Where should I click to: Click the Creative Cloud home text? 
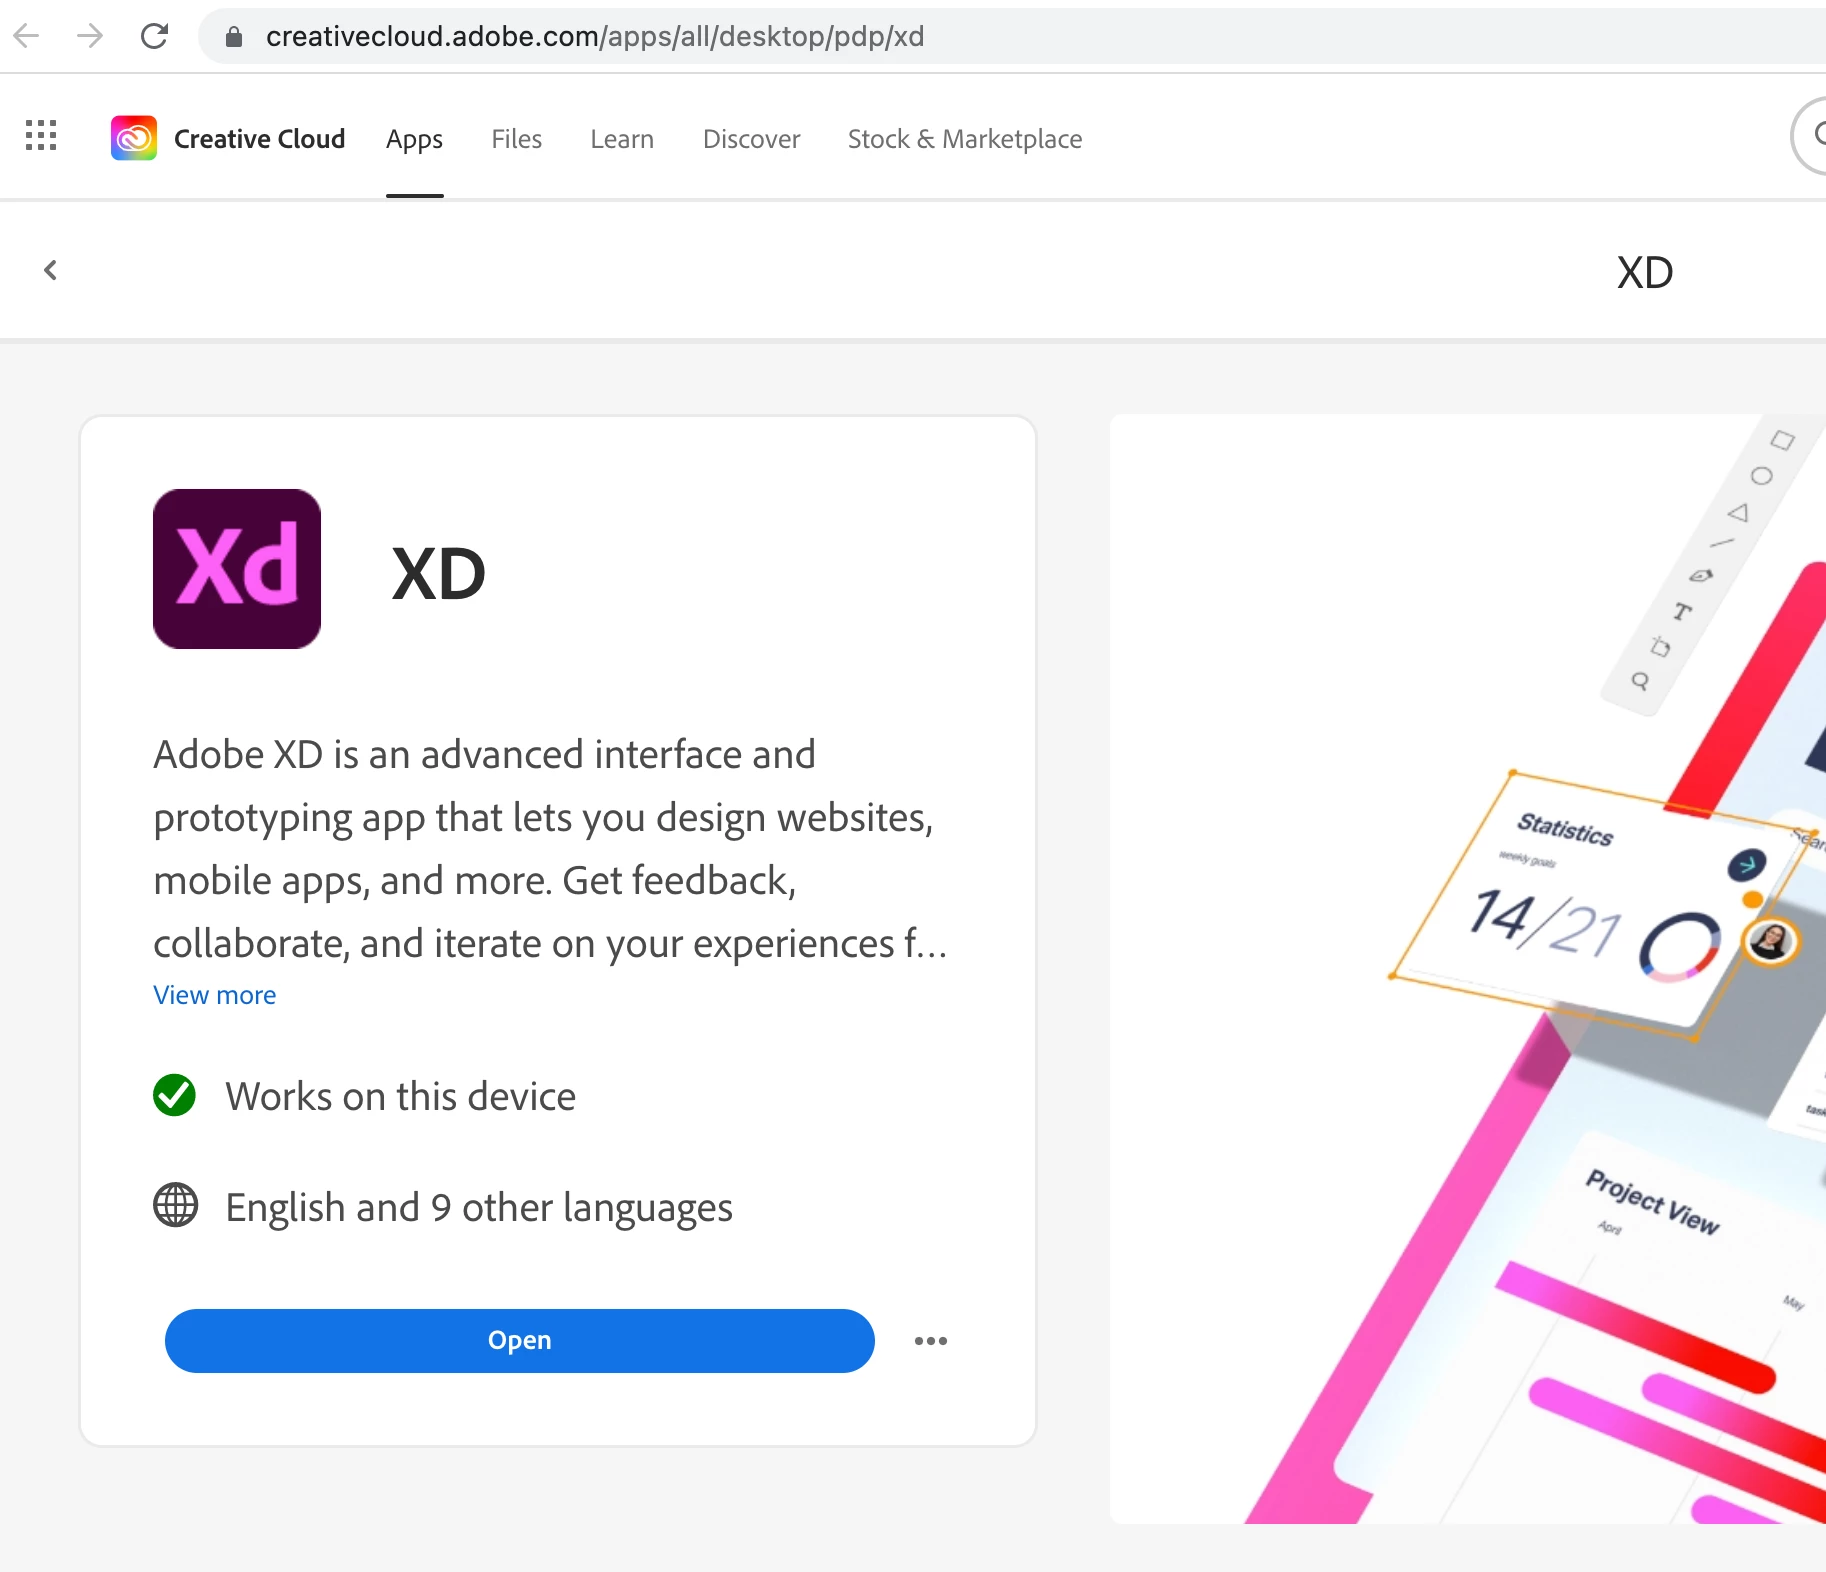coord(259,139)
